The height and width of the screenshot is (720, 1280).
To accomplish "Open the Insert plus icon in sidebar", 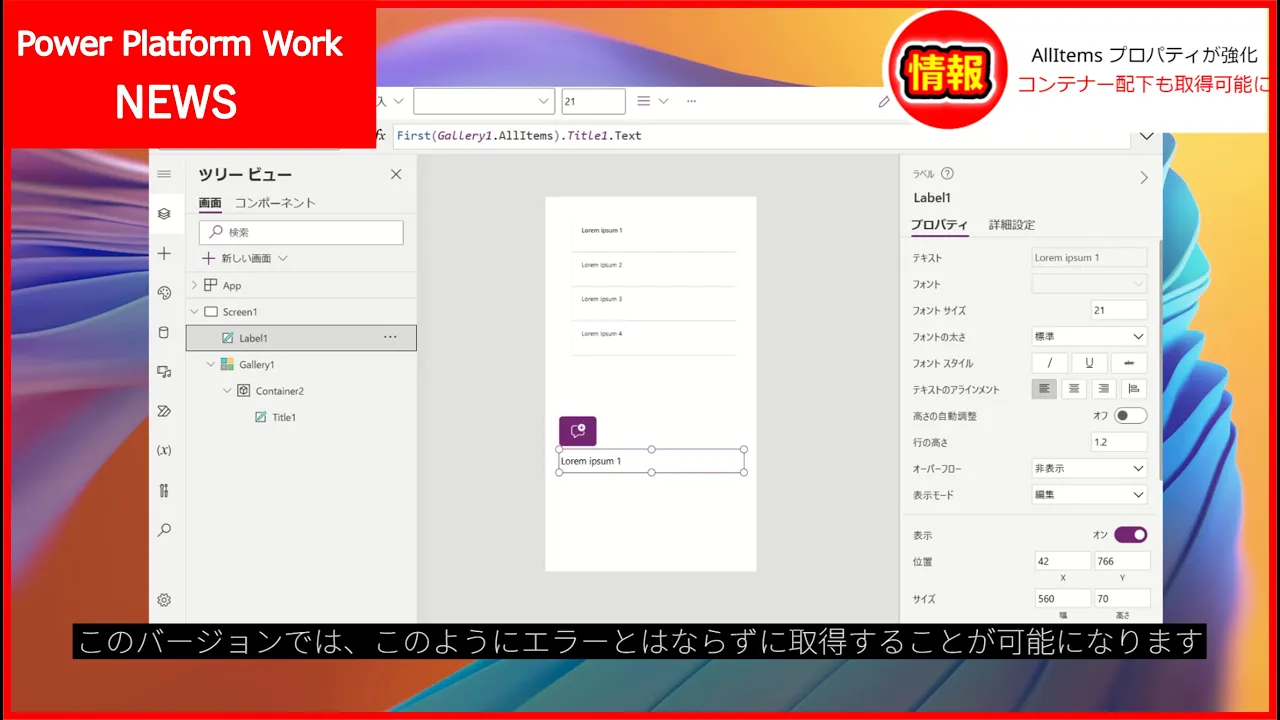I will coord(164,254).
